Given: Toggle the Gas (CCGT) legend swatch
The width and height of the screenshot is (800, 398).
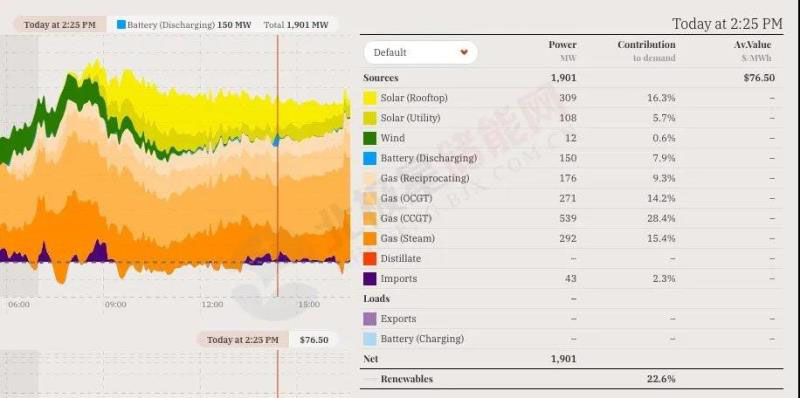Looking at the screenshot, I should click(370, 218).
